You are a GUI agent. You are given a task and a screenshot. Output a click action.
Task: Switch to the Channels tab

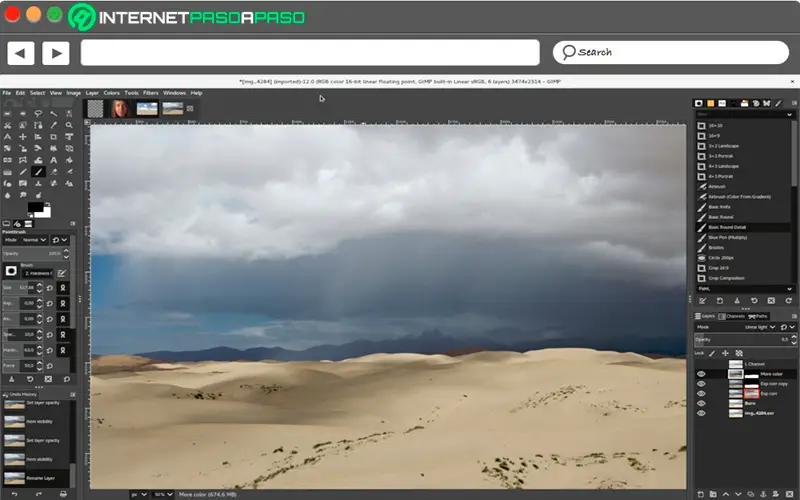point(732,316)
